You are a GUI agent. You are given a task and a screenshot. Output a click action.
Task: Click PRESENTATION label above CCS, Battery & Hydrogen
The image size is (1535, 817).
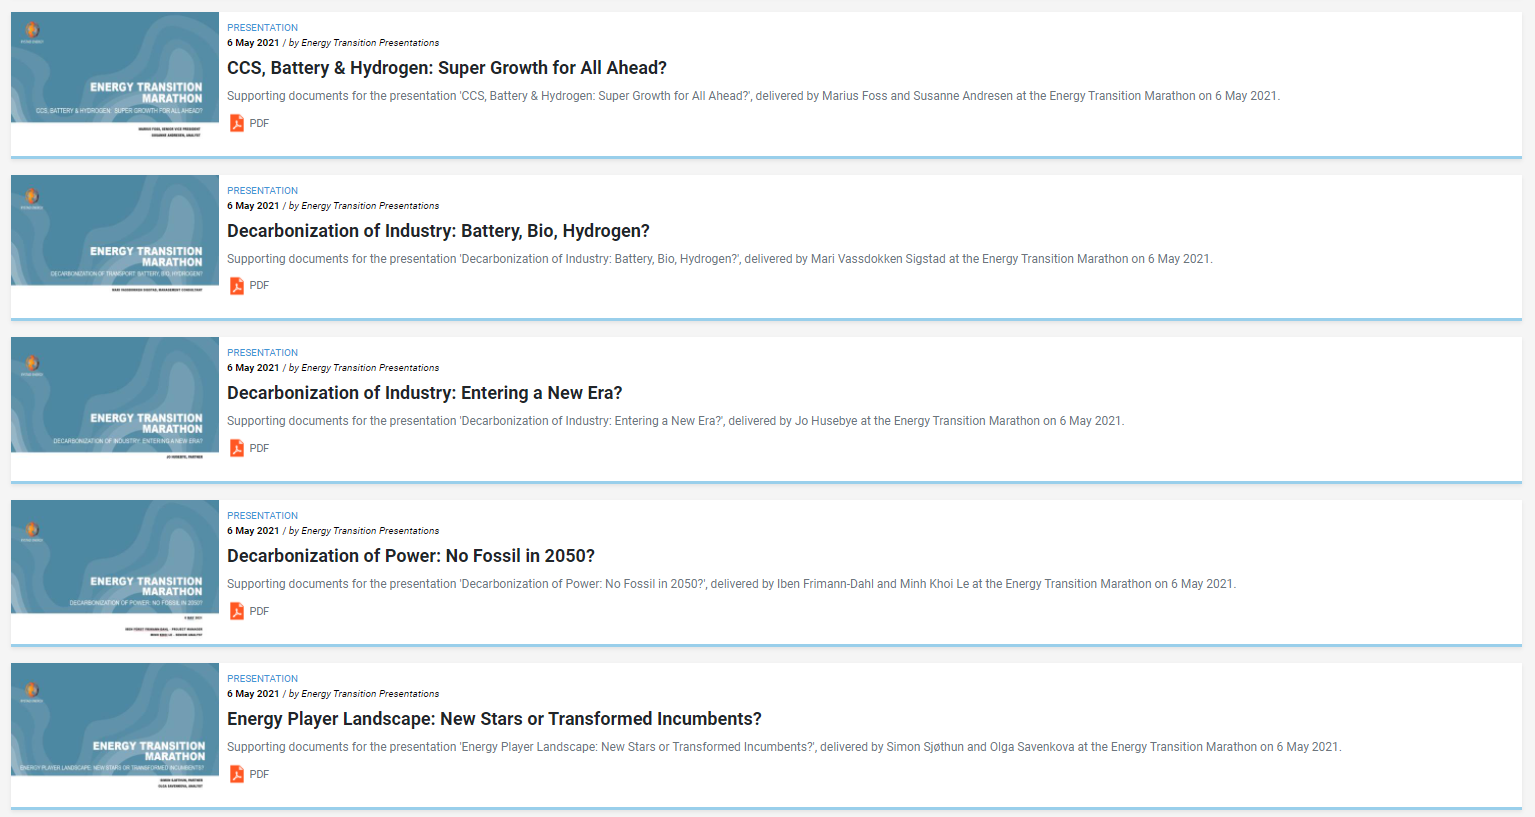click(x=262, y=28)
